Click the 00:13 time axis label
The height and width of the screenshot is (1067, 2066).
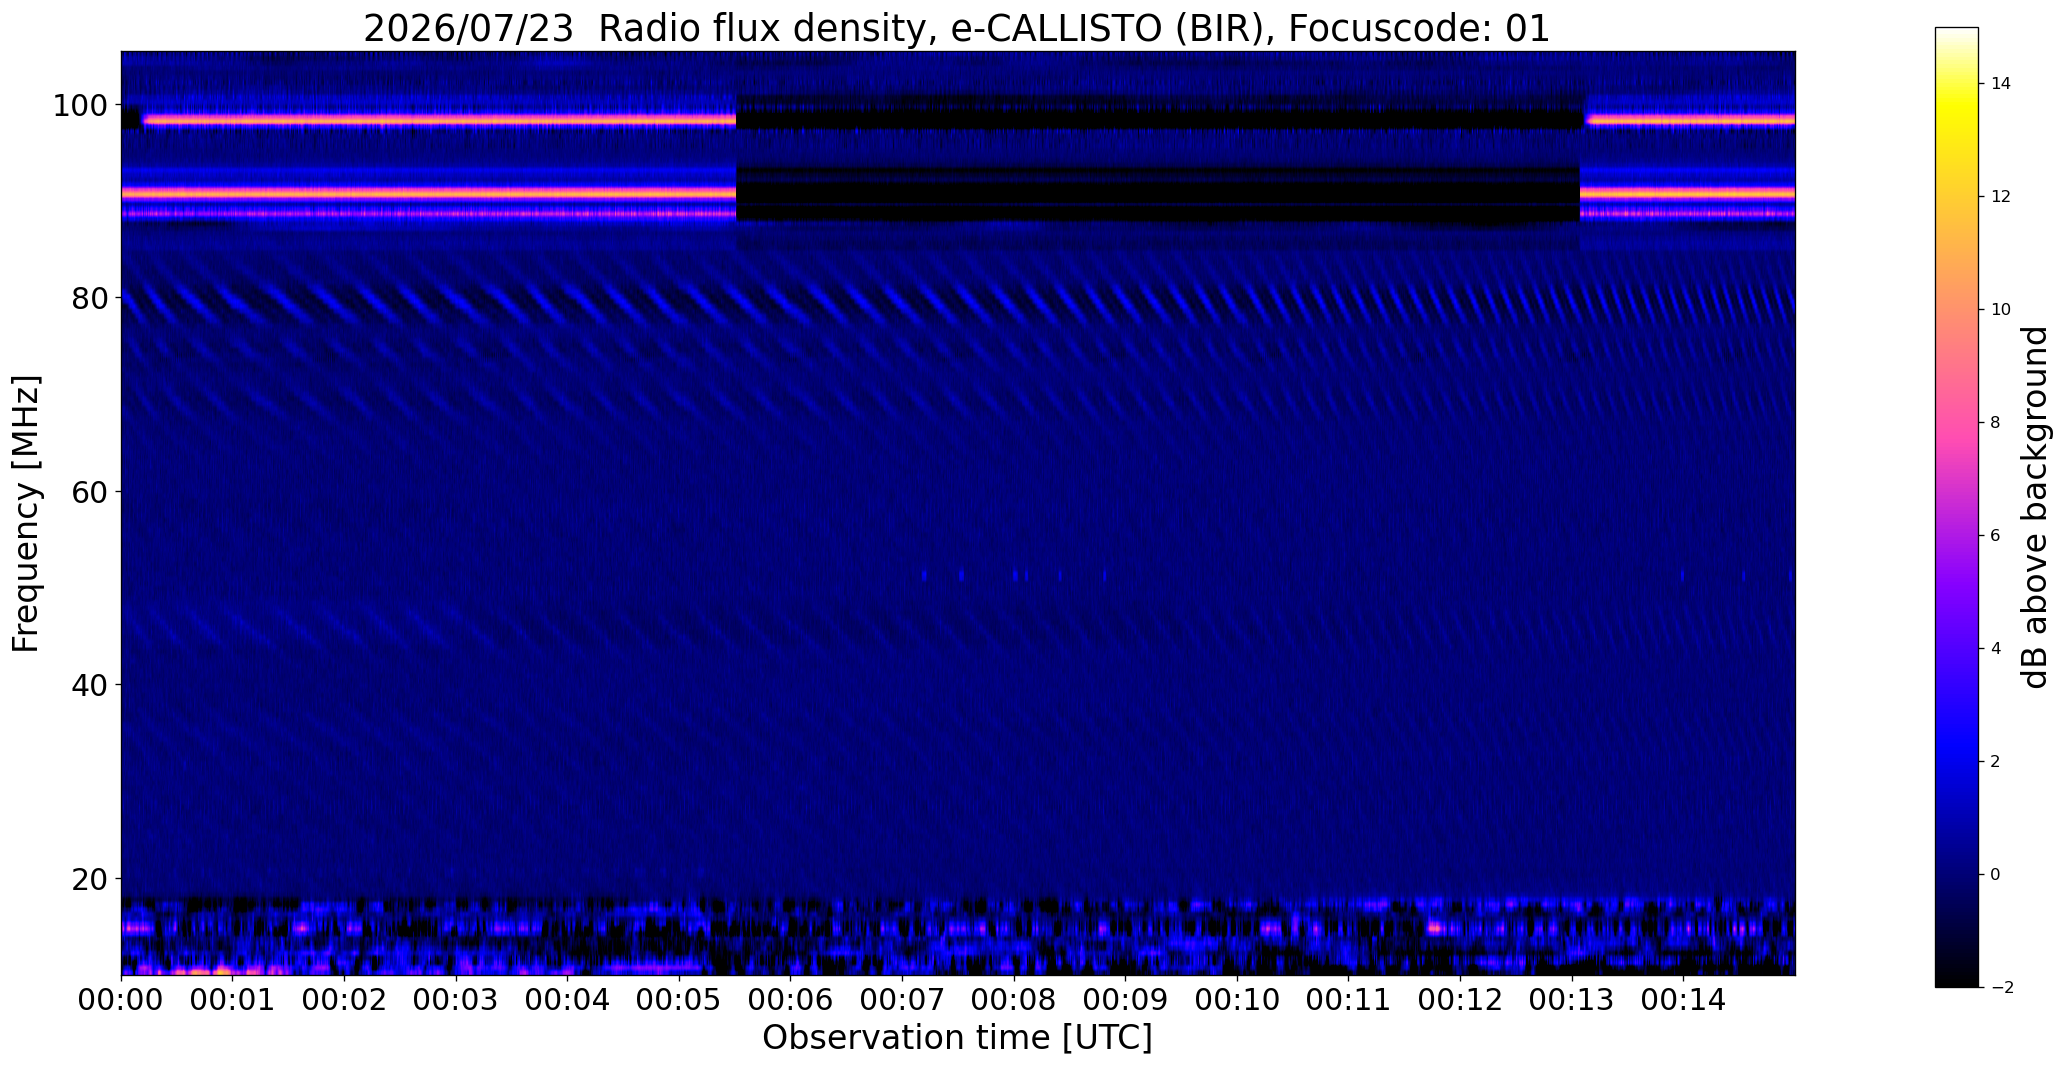point(1571,1001)
